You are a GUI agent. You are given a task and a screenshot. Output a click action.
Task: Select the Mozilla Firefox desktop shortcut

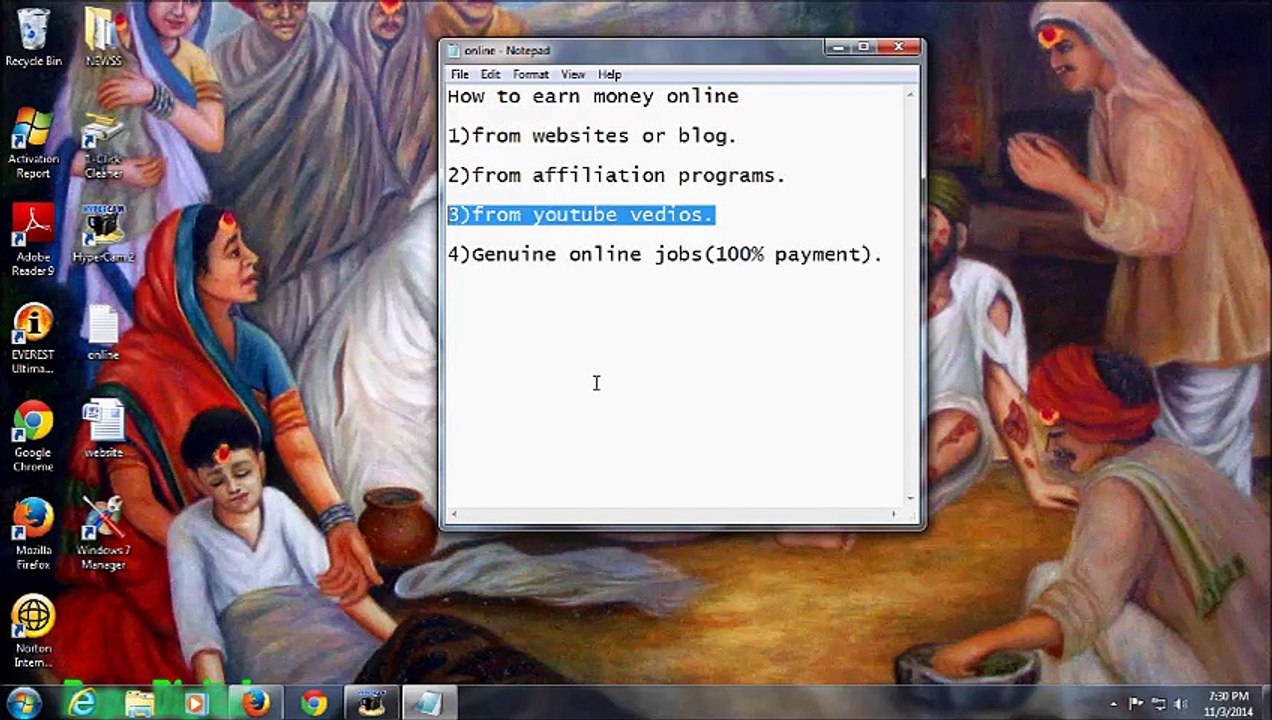tap(33, 535)
